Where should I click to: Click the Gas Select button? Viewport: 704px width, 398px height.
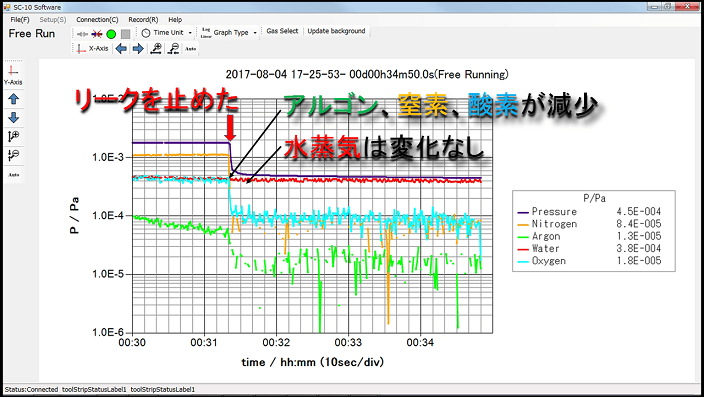(282, 31)
